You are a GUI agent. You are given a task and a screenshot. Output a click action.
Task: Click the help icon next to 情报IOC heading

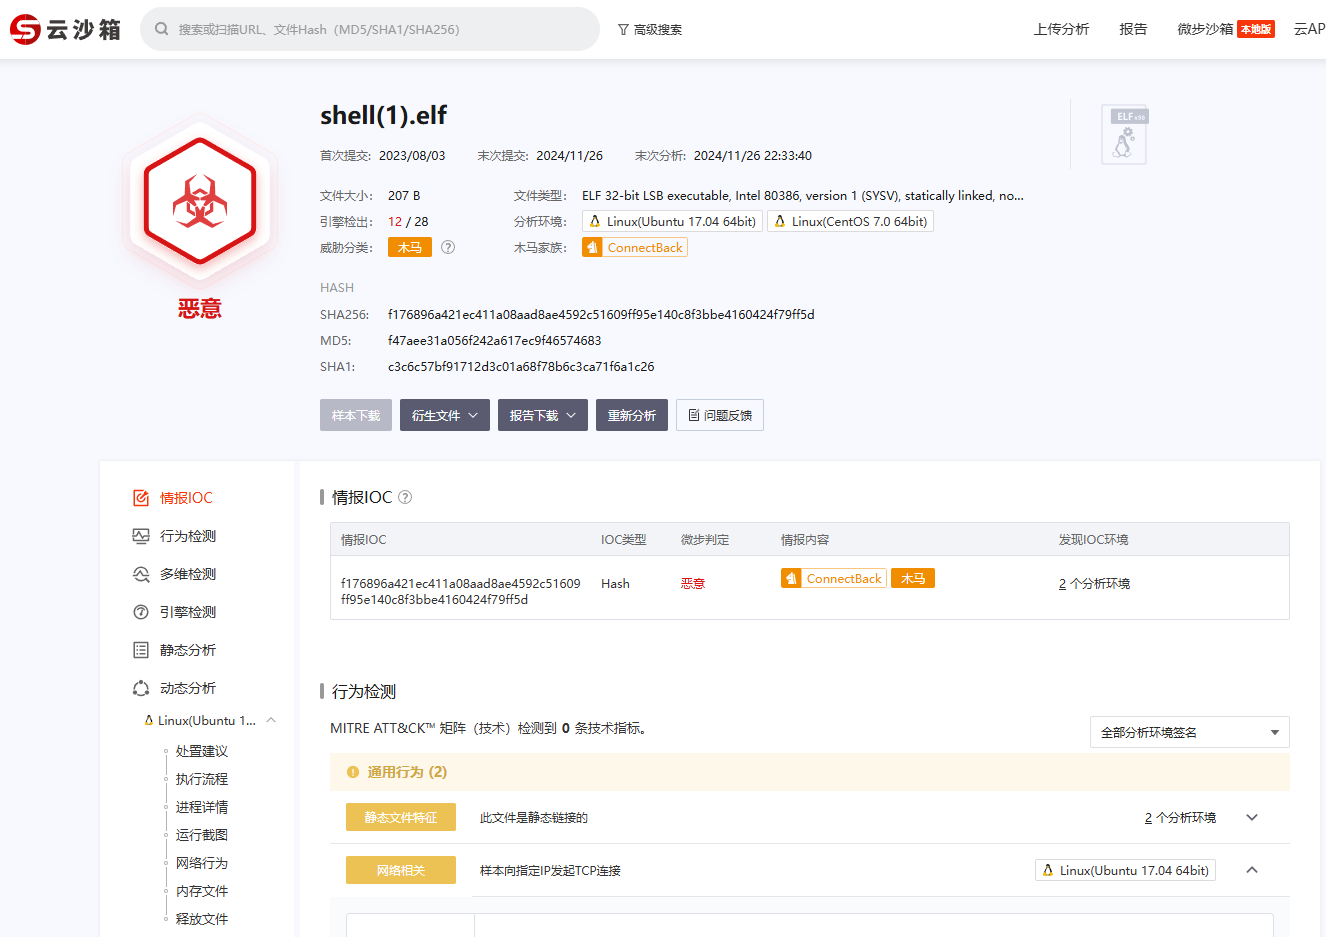click(x=405, y=497)
